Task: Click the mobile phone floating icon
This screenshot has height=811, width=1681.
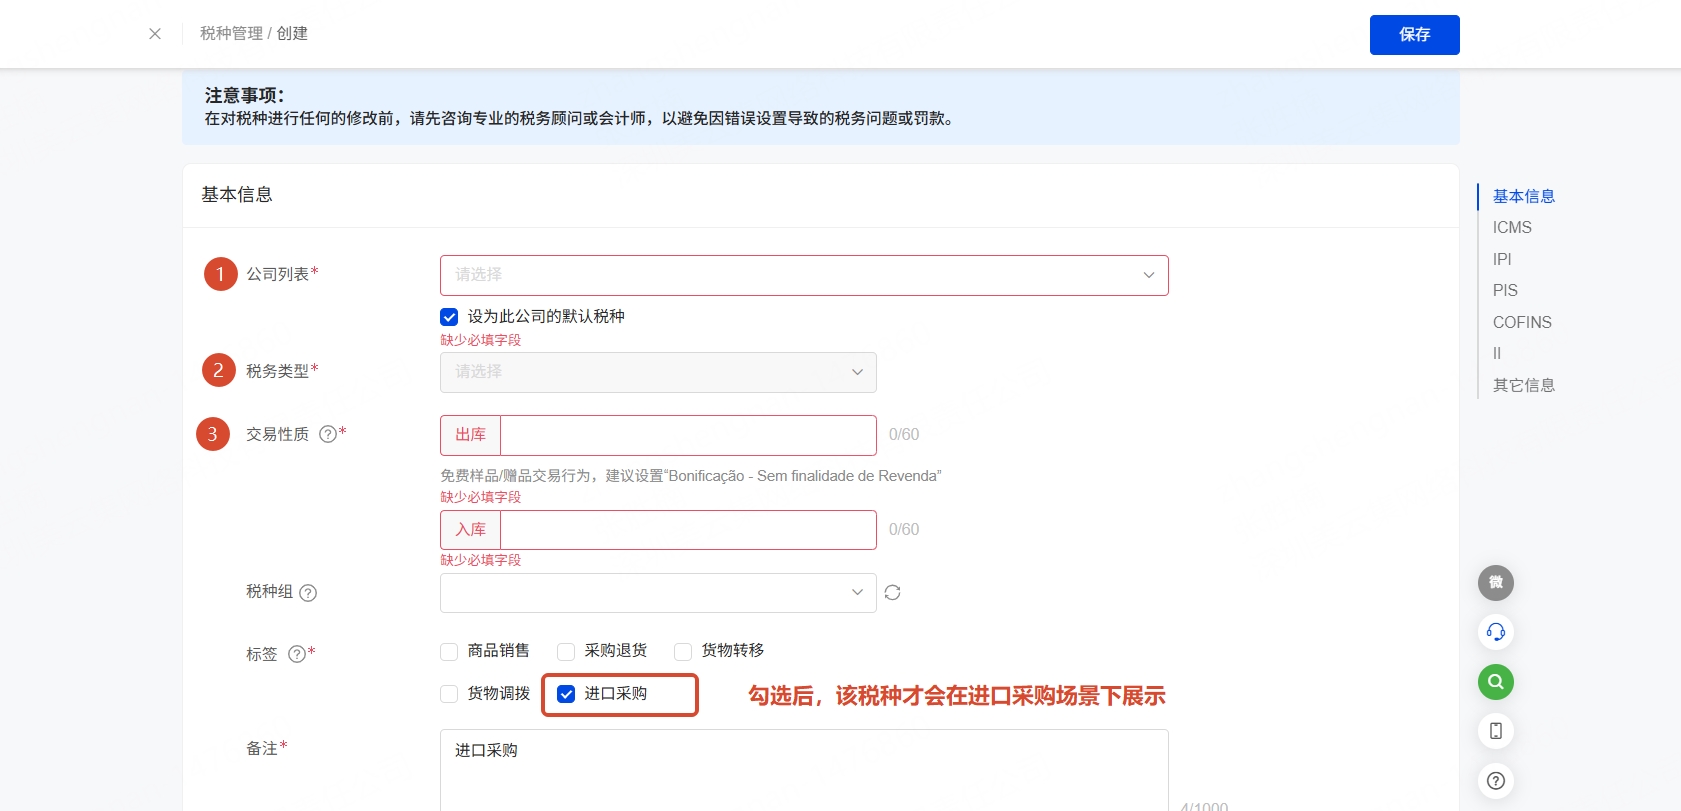Action: pyautogui.click(x=1496, y=731)
